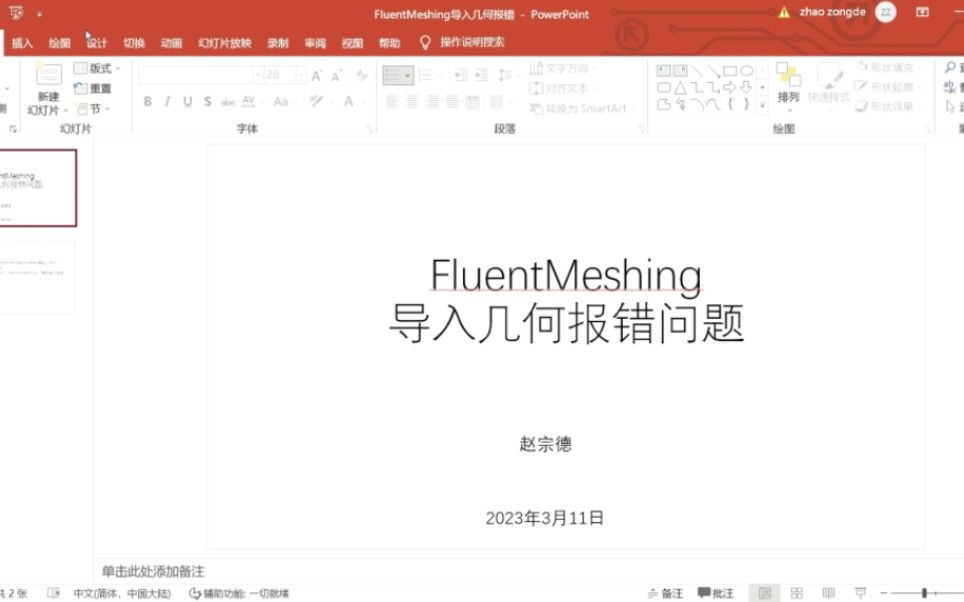Viewport: 964px width, 602px height.
Task: Click the text highlight color icon
Action: (317, 101)
